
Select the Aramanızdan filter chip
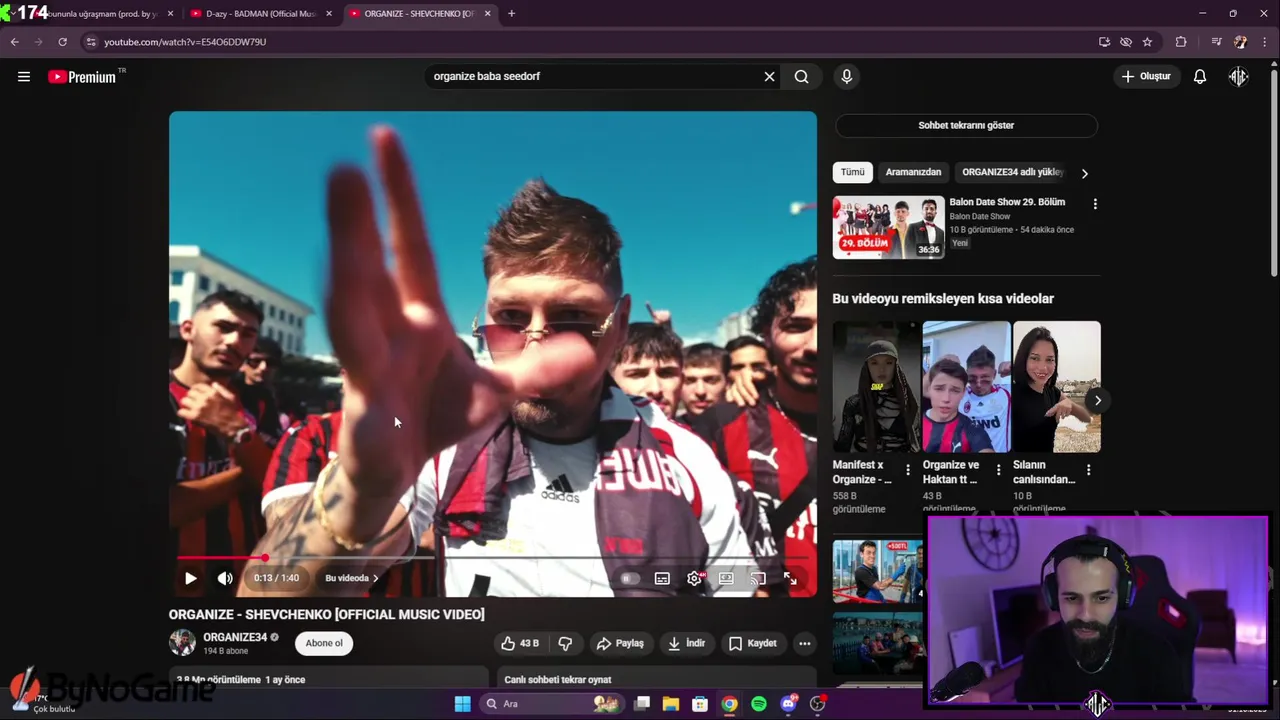[x=913, y=172]
